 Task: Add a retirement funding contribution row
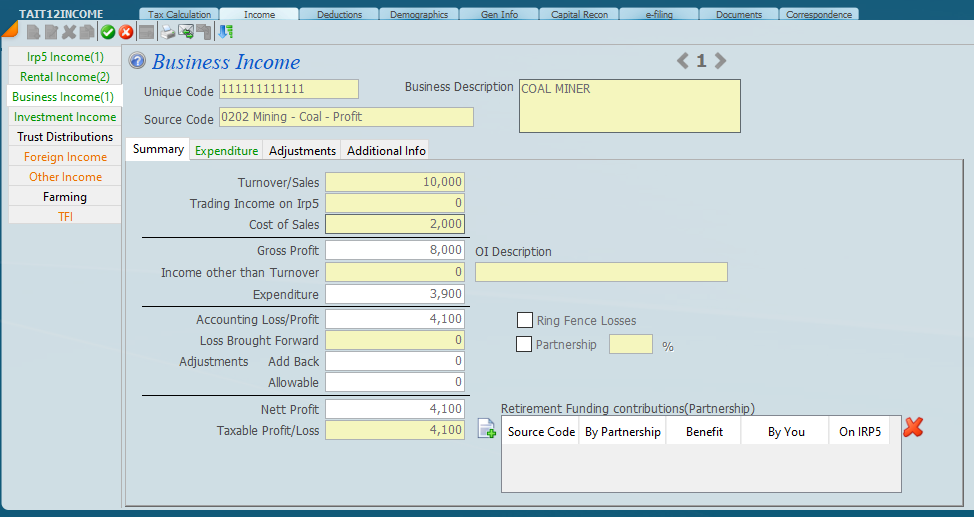pyautogui.click(x=486, y=428)
